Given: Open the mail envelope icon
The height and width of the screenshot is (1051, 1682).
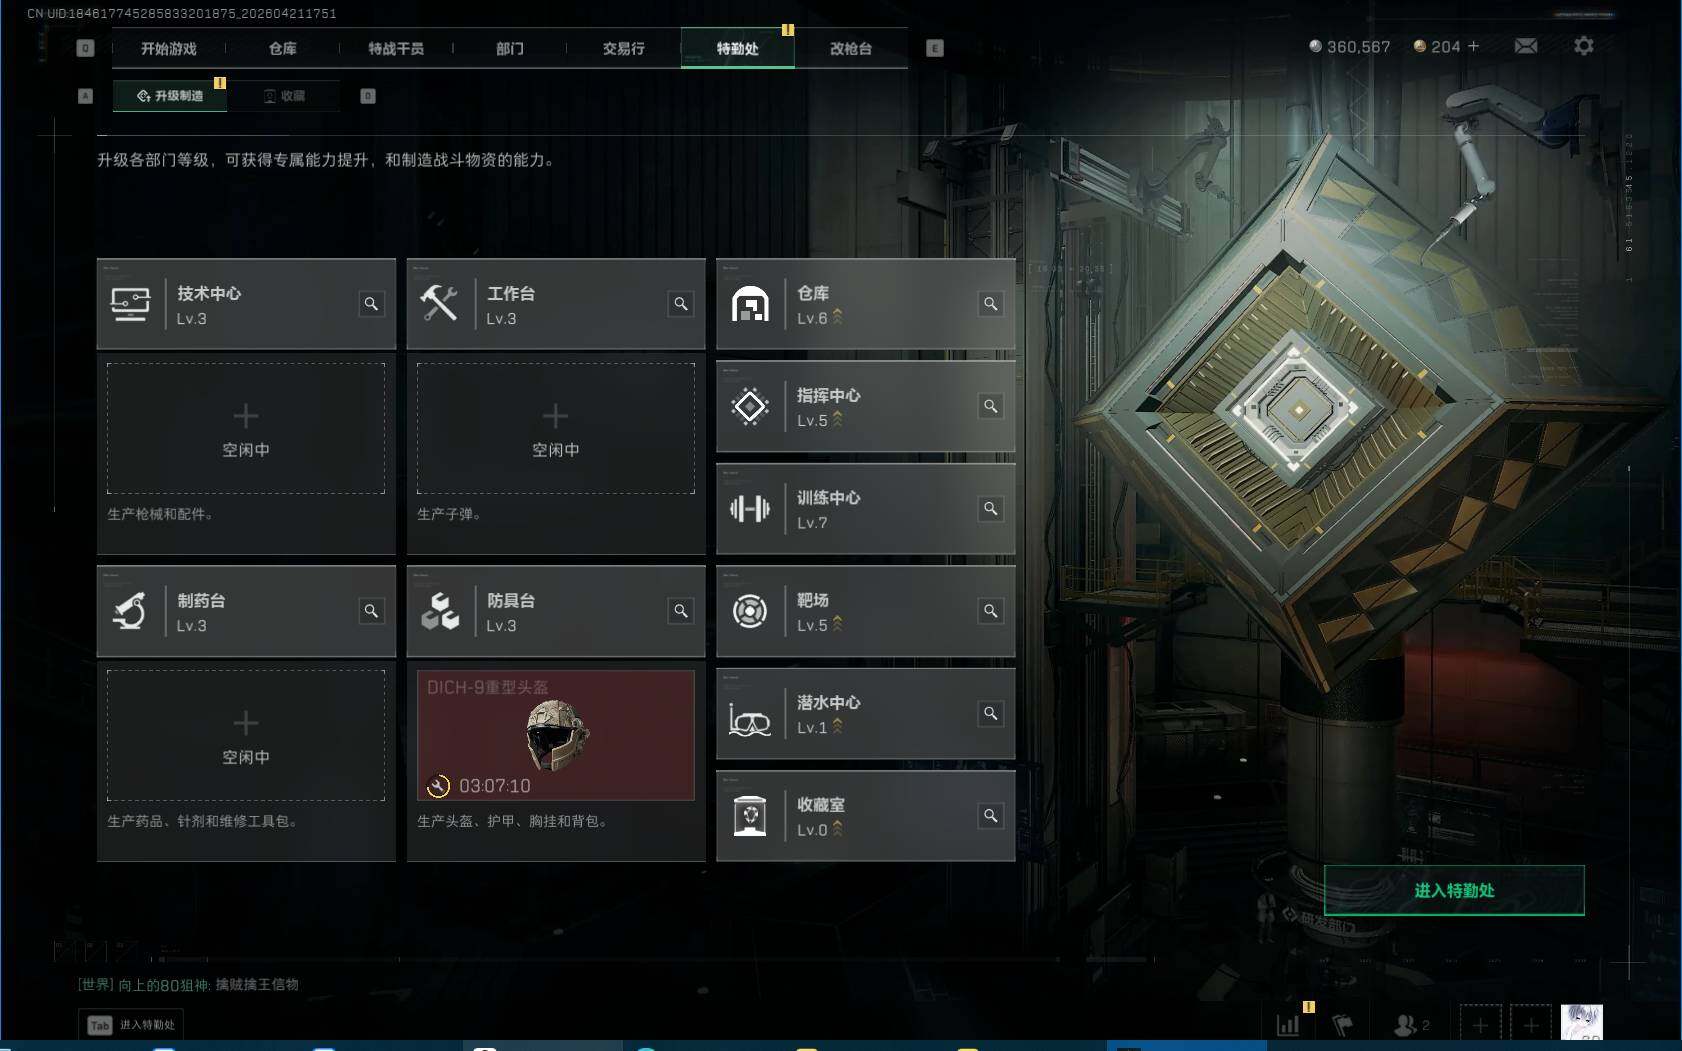Looking at the screenshot, I should coord(1526,46).
